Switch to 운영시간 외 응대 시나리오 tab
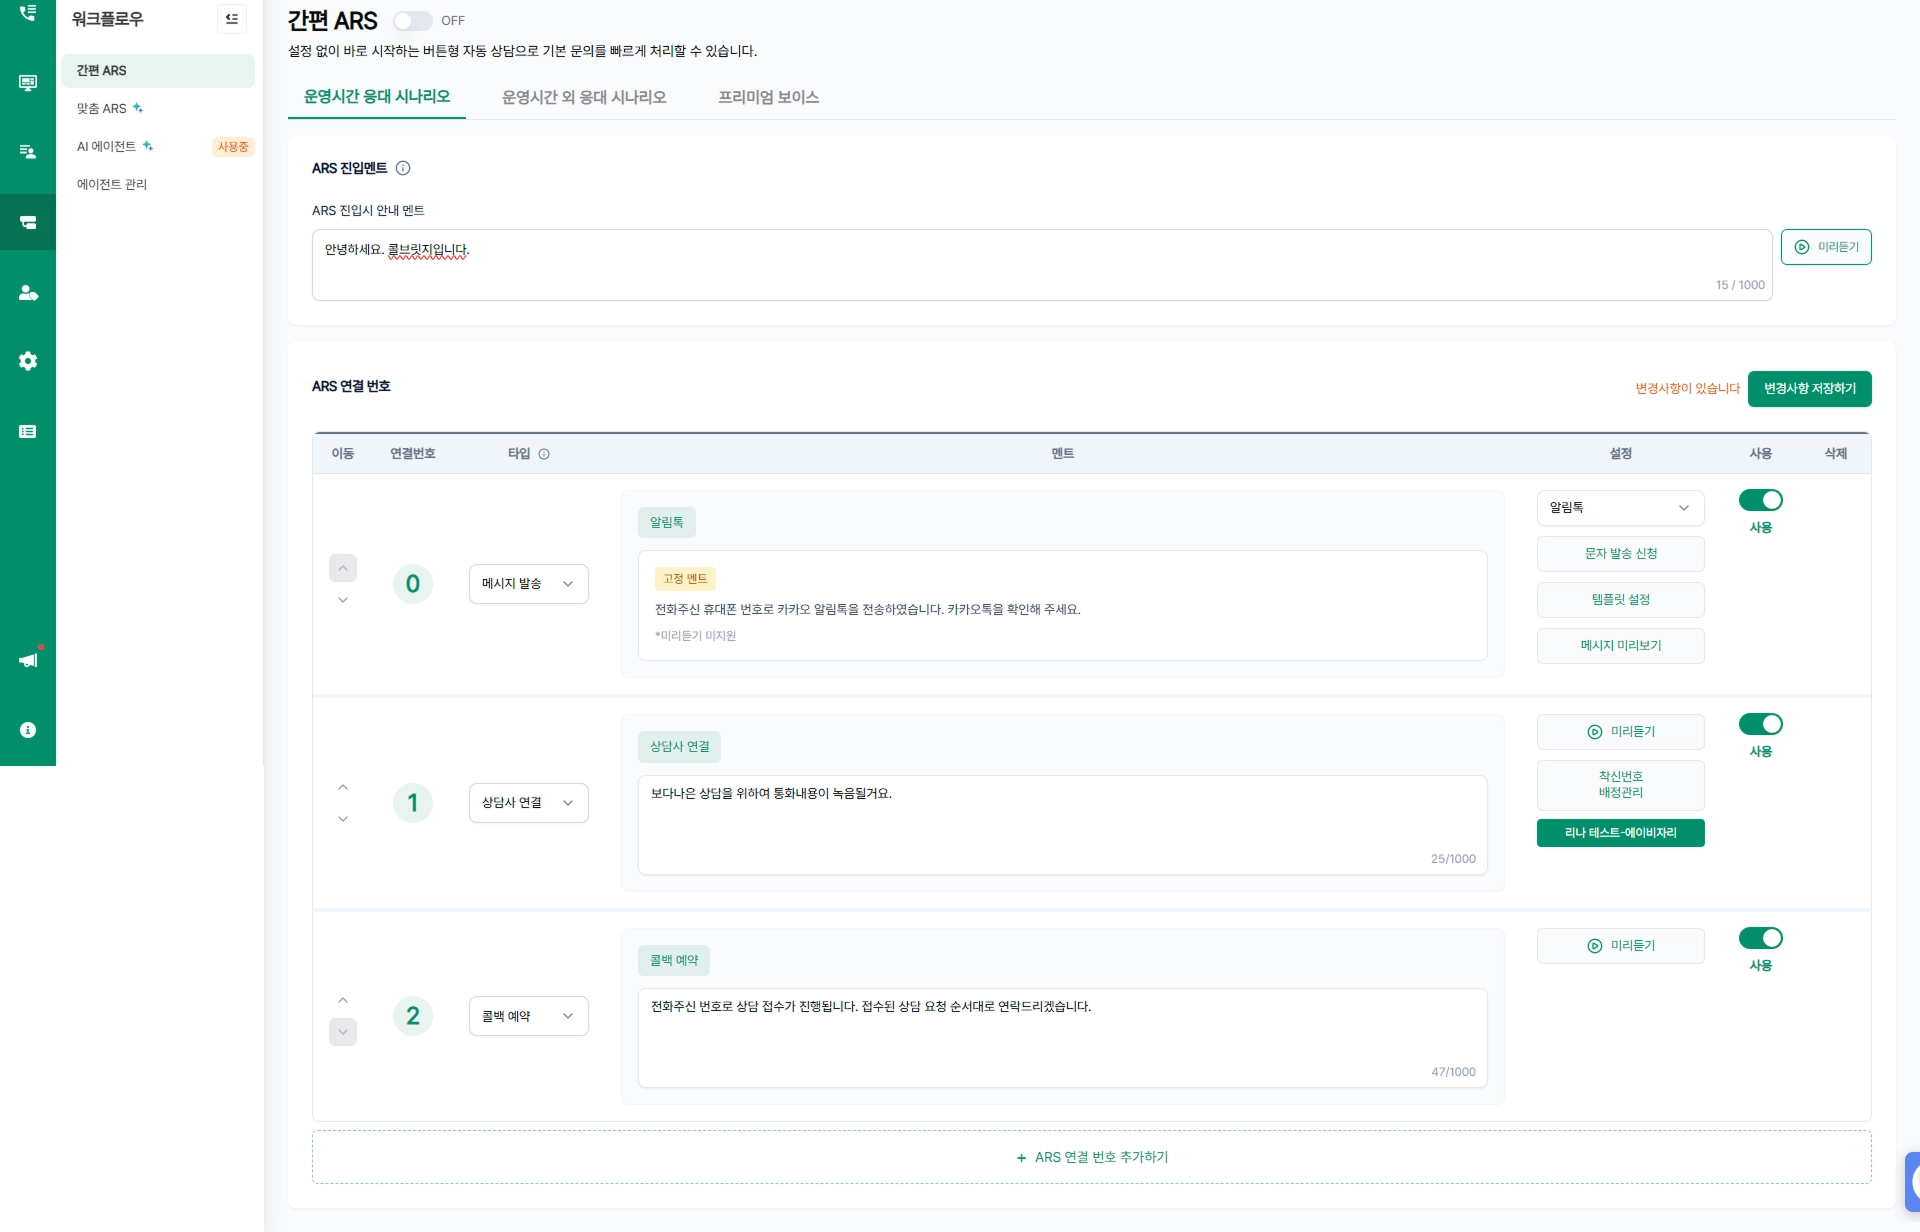Image resolution: width=1920 pixels, height=1232 pixels. pyautogui.click(x=583, y=97)
